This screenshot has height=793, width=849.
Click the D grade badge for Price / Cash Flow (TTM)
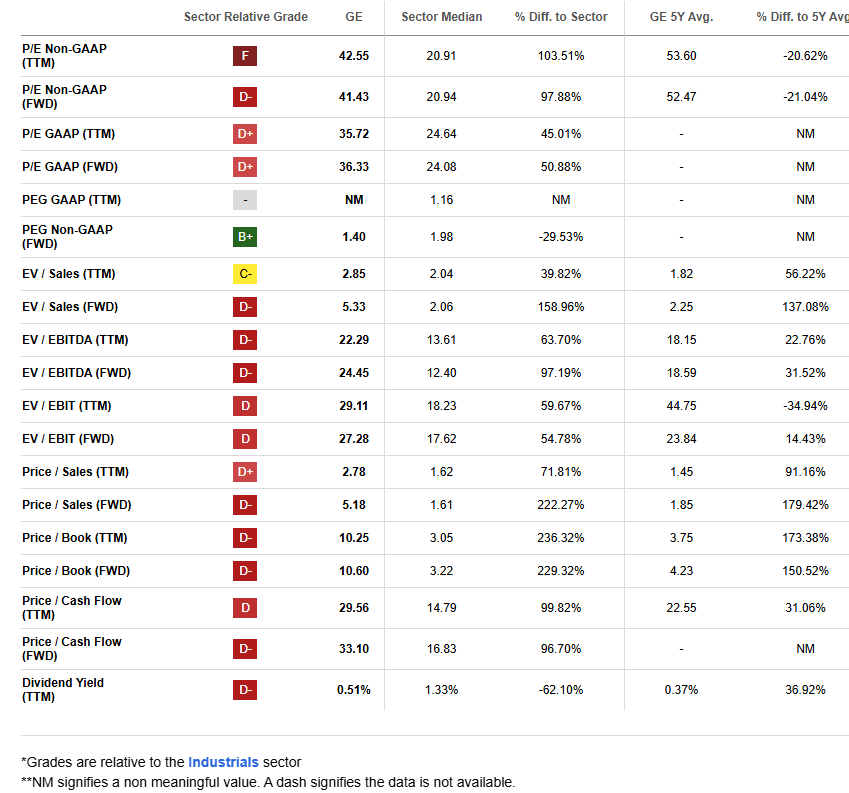tap(245, 607)
